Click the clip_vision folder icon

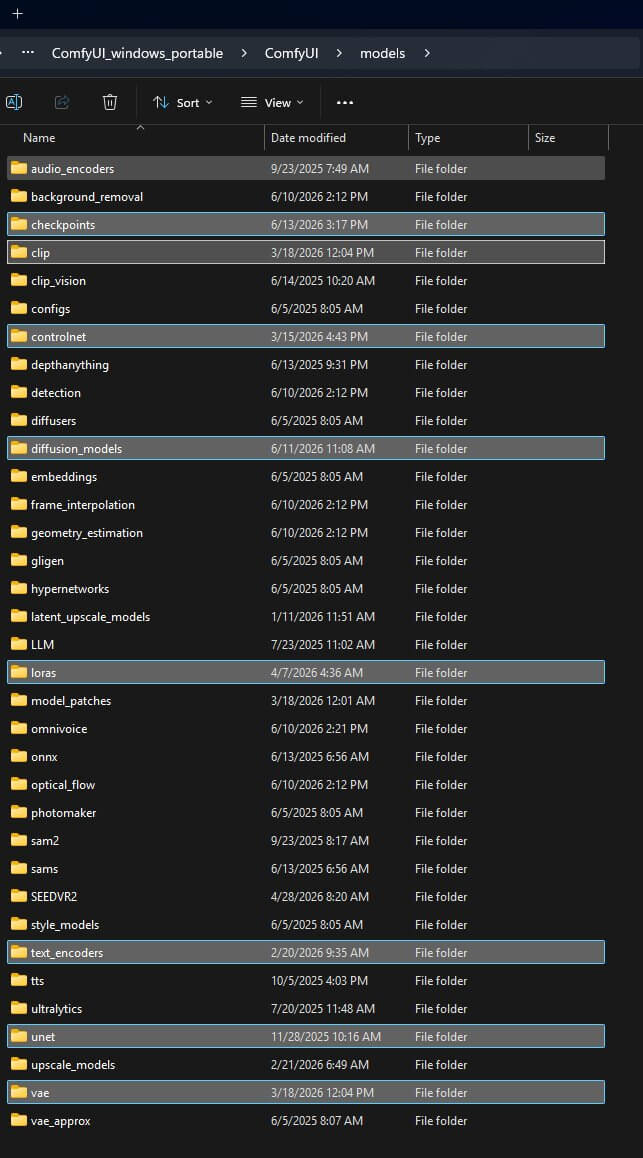(x=19, y=281)
